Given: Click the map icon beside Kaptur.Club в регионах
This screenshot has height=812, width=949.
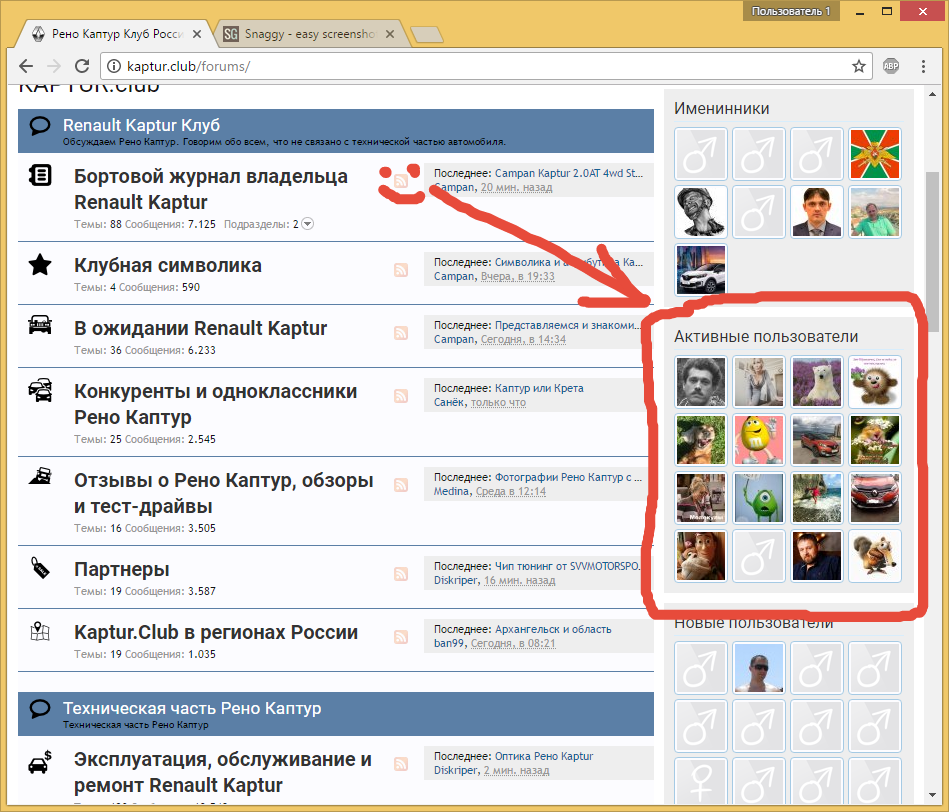Looking at the screenshot, I should tap(40, 631).
